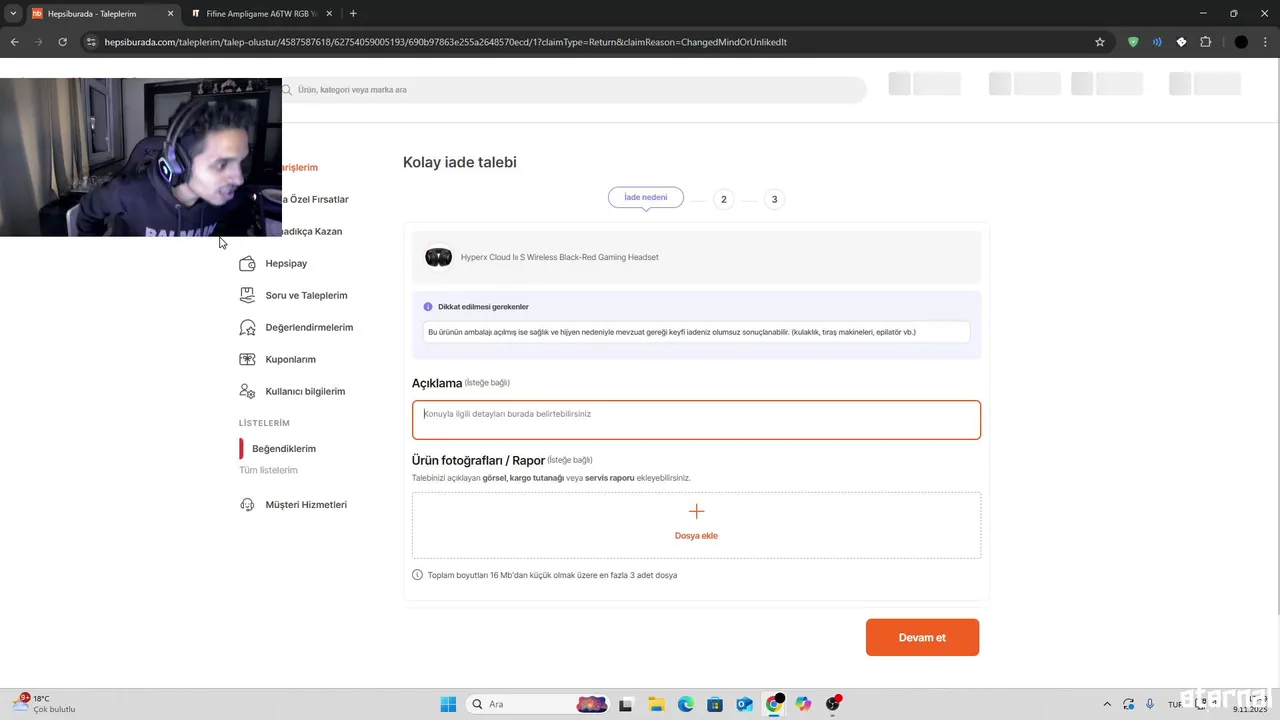Open the Chrome profile avatar

click(x=1241, y=42)
